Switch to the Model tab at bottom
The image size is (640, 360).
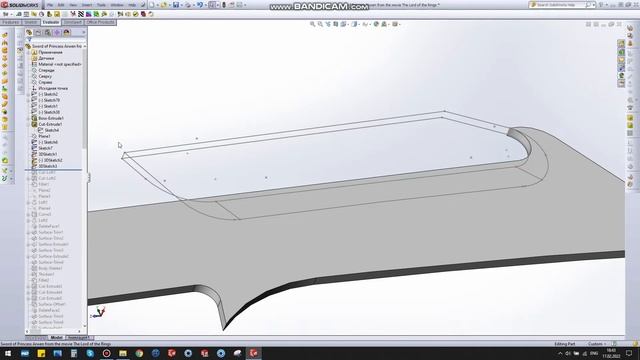tap(56, 338)
